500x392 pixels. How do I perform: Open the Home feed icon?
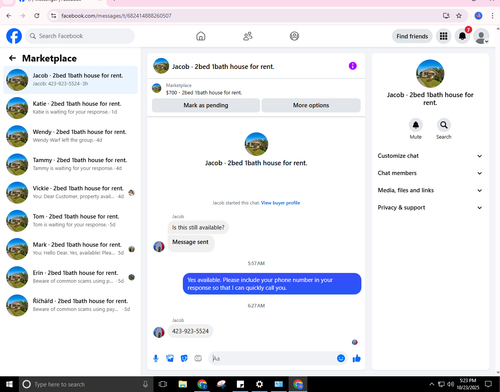[201, 36]
